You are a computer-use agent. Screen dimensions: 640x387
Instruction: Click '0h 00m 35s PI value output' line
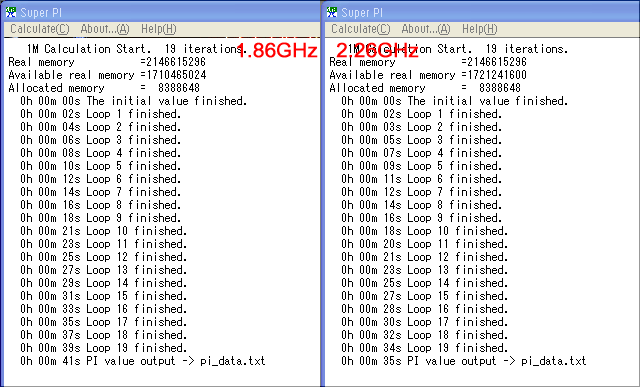464,361
